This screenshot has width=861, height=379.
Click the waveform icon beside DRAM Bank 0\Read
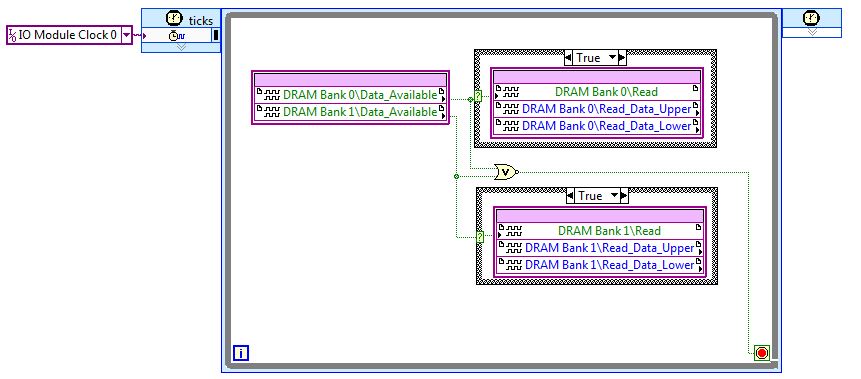tap(511, 91)
